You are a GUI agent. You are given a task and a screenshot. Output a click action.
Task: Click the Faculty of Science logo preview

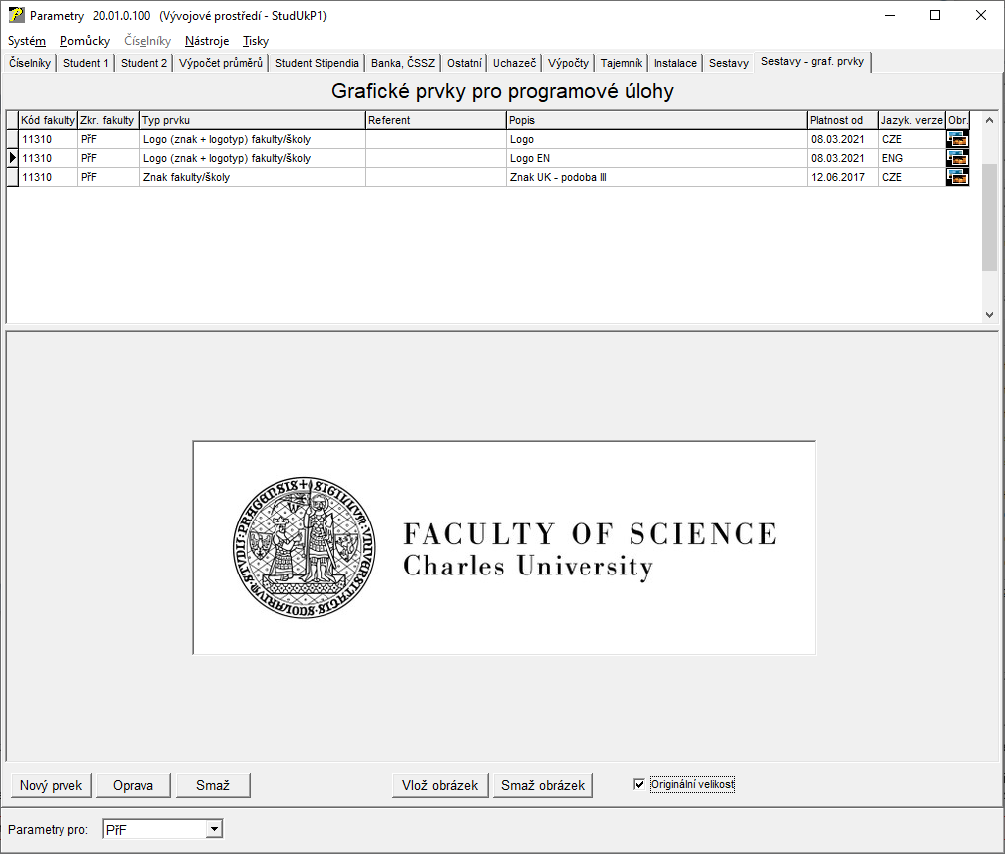pyautogui.click(x=504, y=547)
